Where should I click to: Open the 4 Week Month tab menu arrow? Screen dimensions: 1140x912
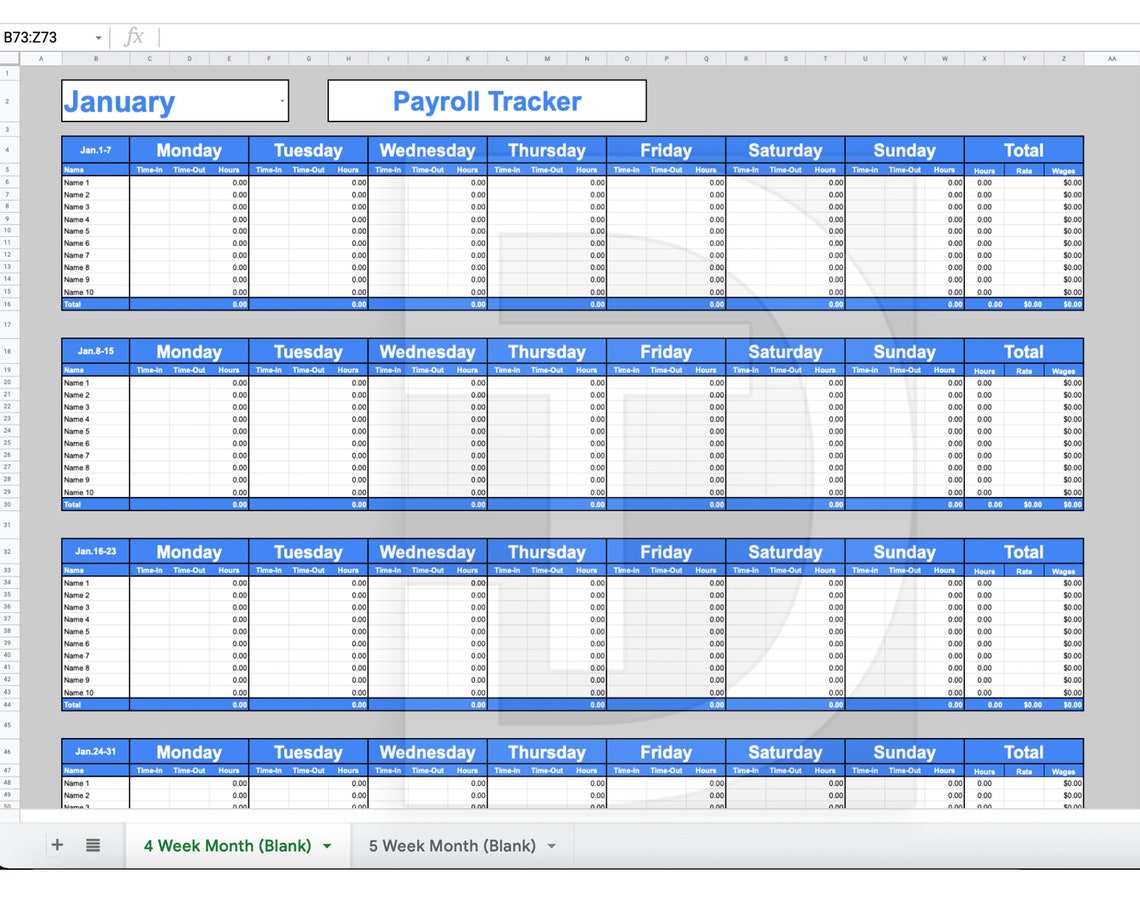[x=327, y=845]
